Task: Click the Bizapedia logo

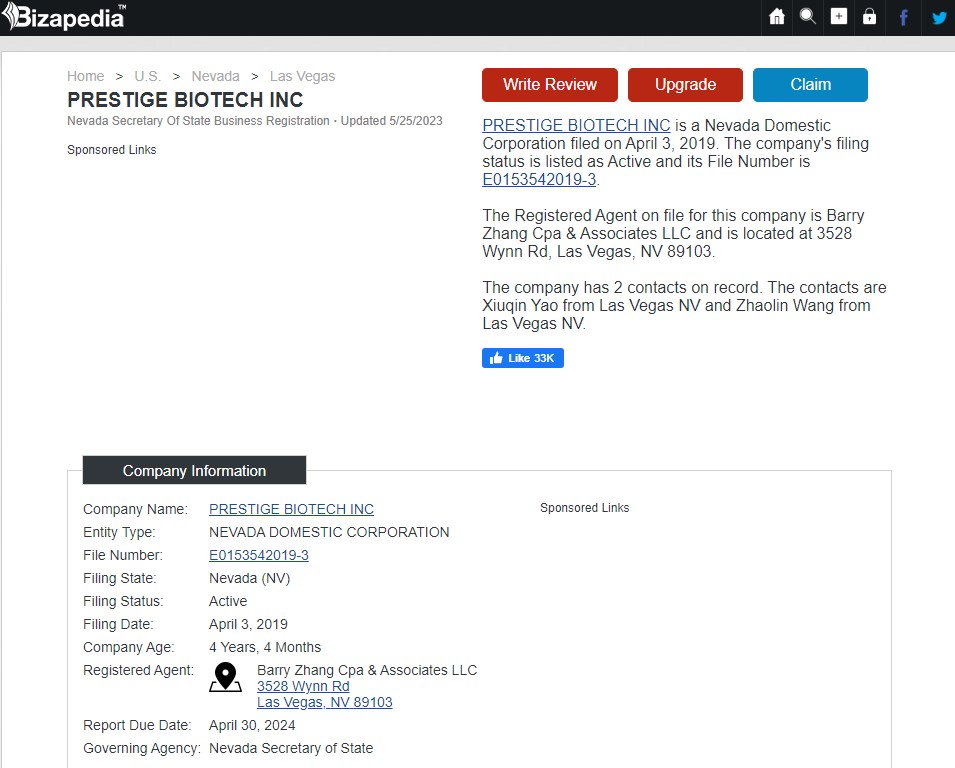Action: point(64,16)
